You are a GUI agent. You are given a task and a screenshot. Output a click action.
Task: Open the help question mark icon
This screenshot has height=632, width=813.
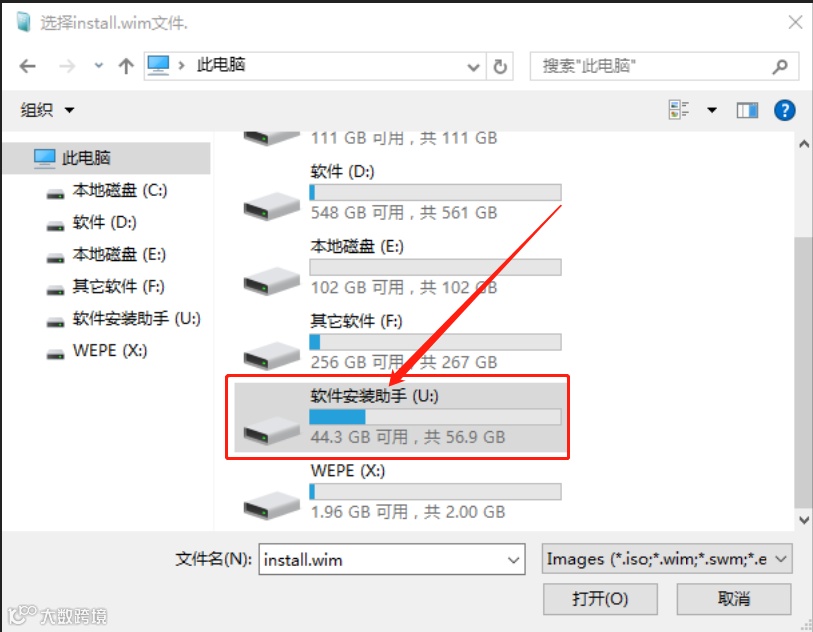pos(784,110)
